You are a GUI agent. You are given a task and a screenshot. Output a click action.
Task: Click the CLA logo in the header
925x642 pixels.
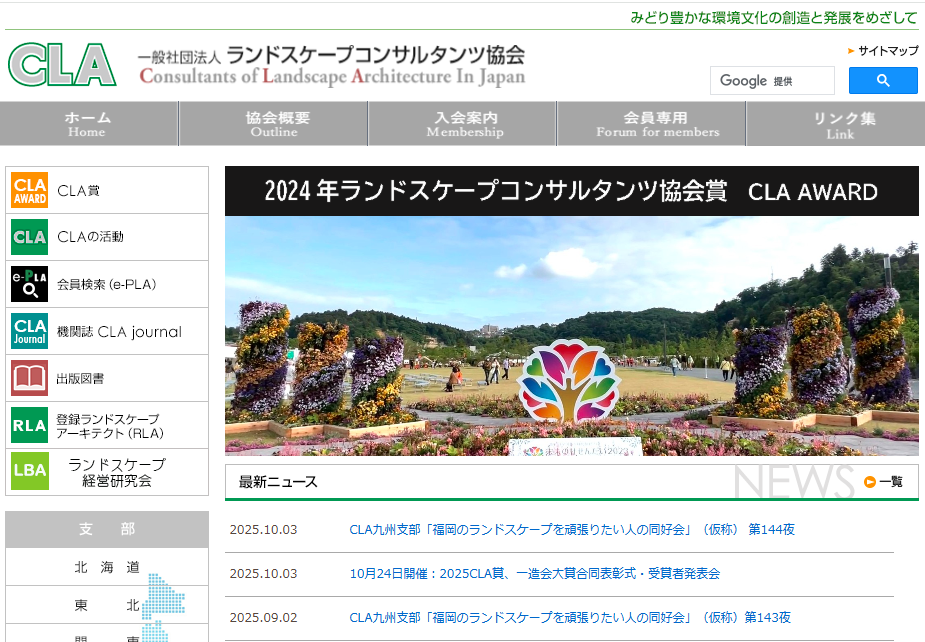63,65
